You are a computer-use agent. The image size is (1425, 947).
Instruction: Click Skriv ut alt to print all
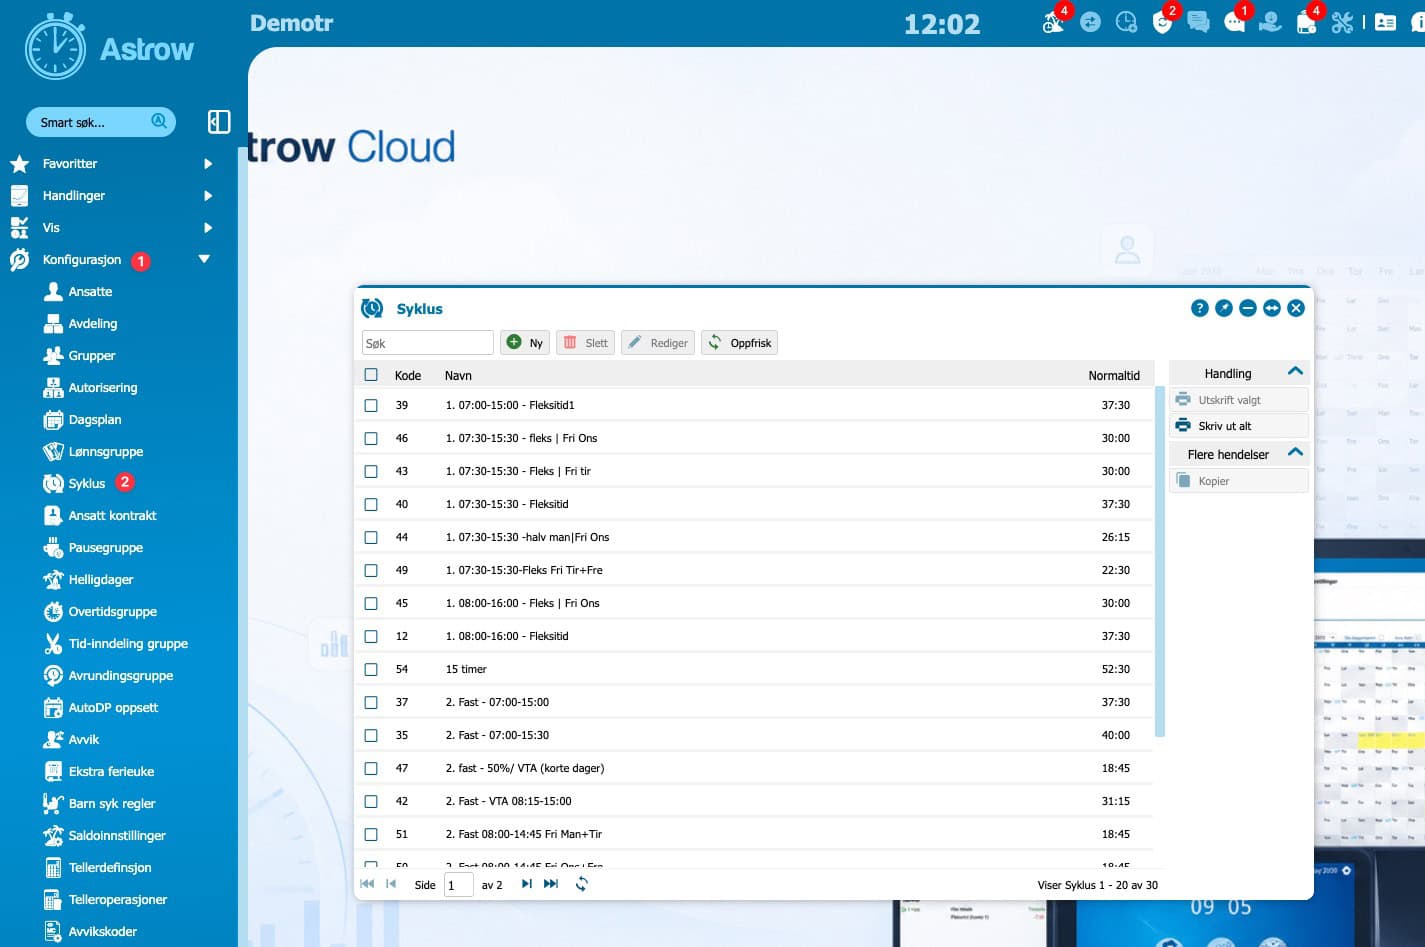tap(1239, 426)
